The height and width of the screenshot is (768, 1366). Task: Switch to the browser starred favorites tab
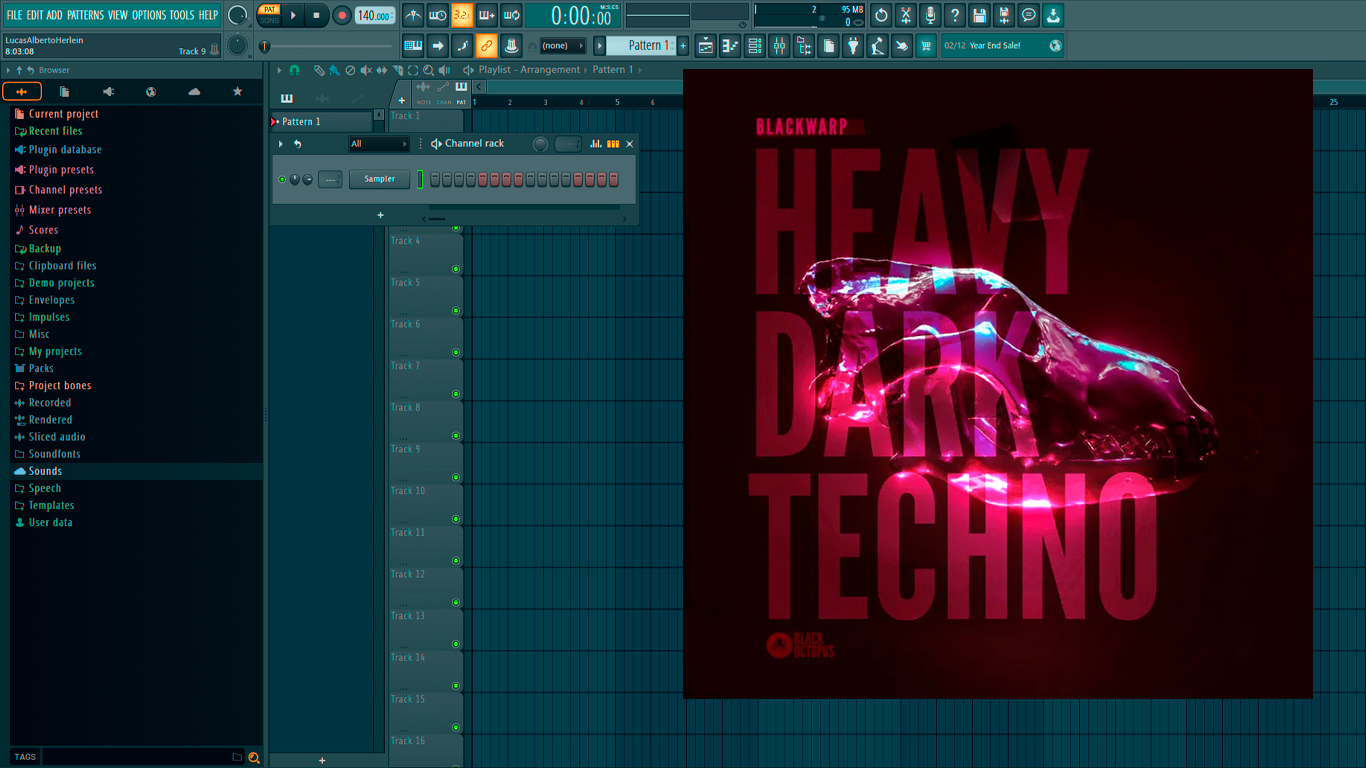coord(237,92)
